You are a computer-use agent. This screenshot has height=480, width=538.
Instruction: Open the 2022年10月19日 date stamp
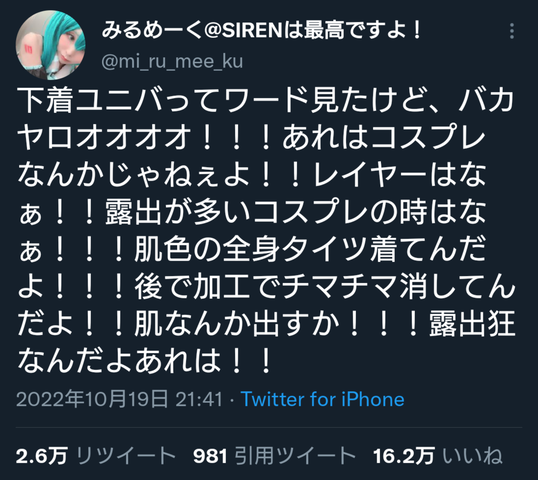point(92,399)
